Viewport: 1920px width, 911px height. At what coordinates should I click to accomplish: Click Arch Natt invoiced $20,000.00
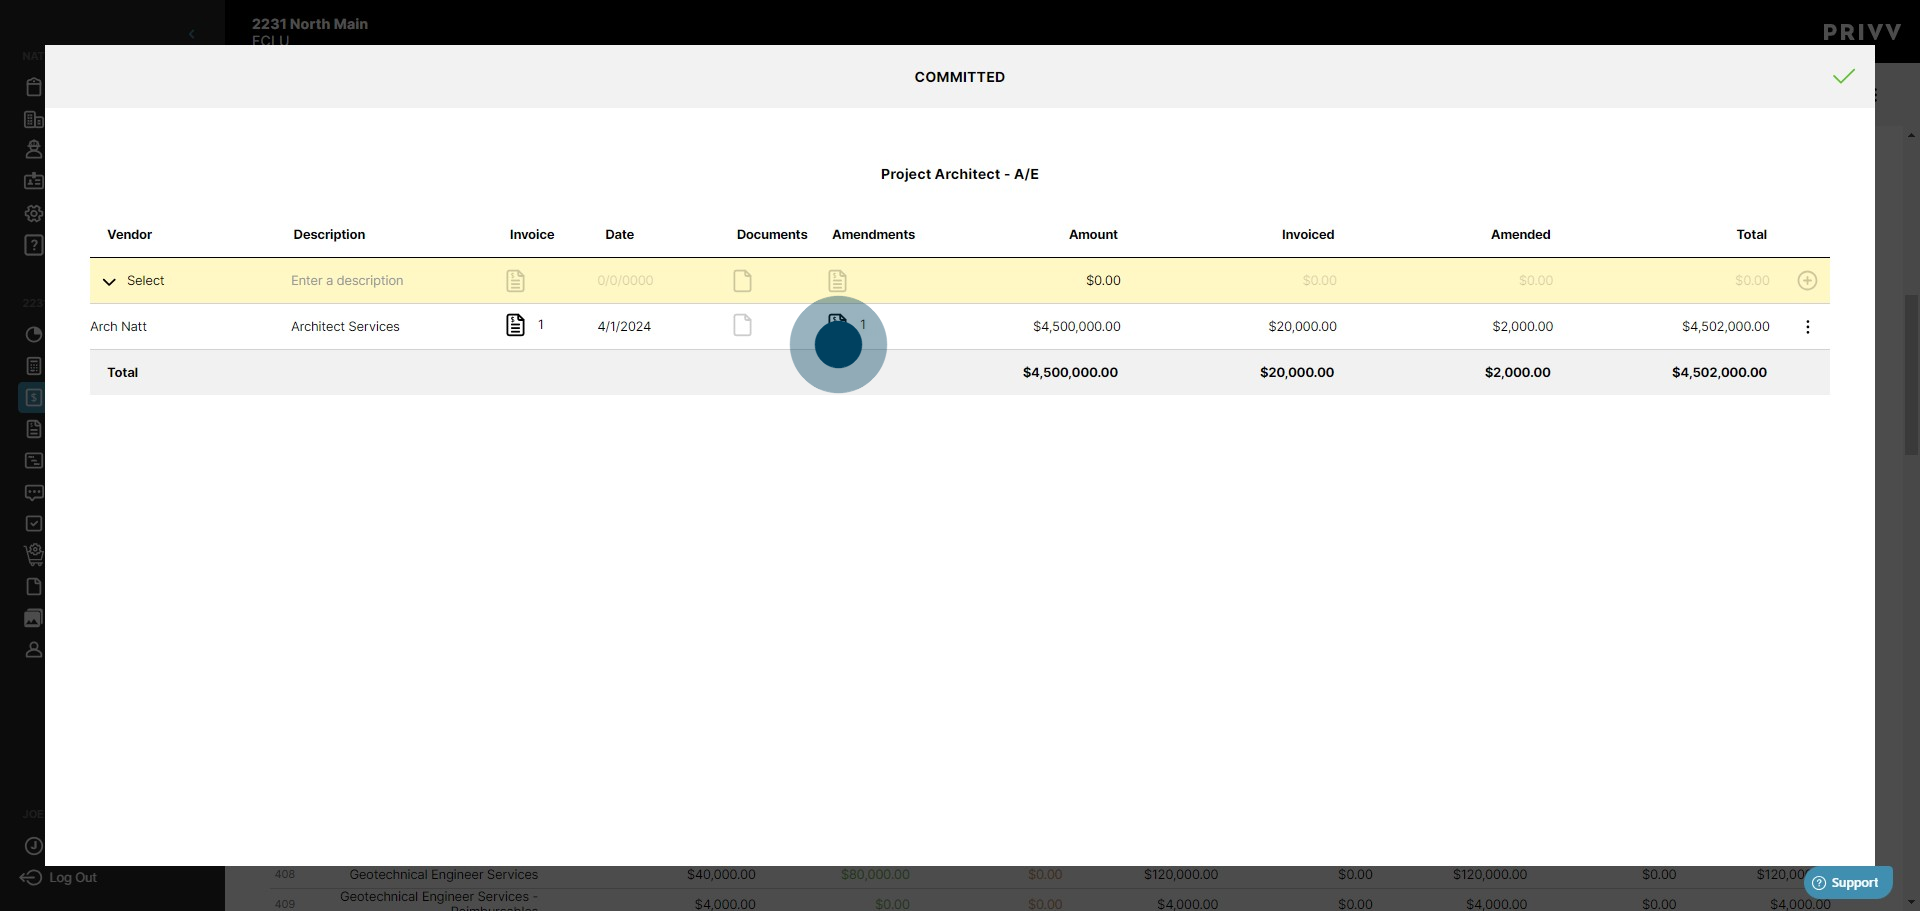(1302, 327)
